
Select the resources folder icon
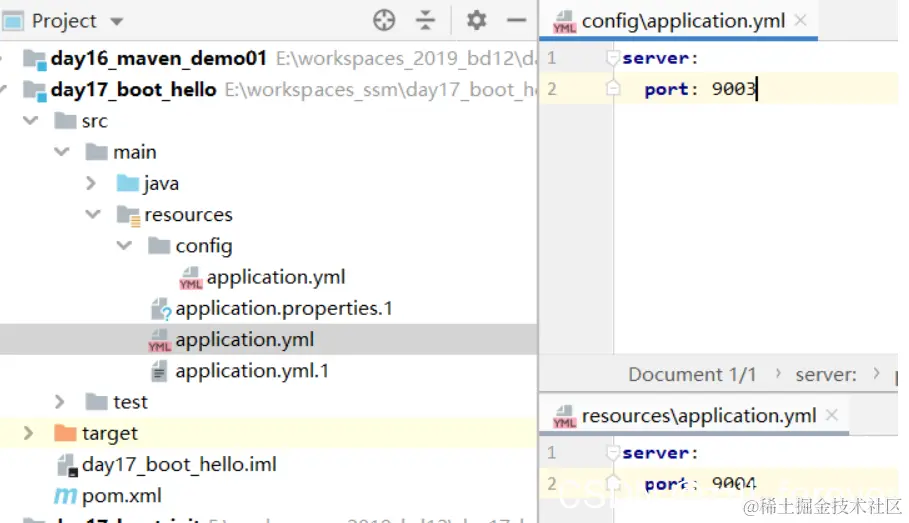point(128,215)
